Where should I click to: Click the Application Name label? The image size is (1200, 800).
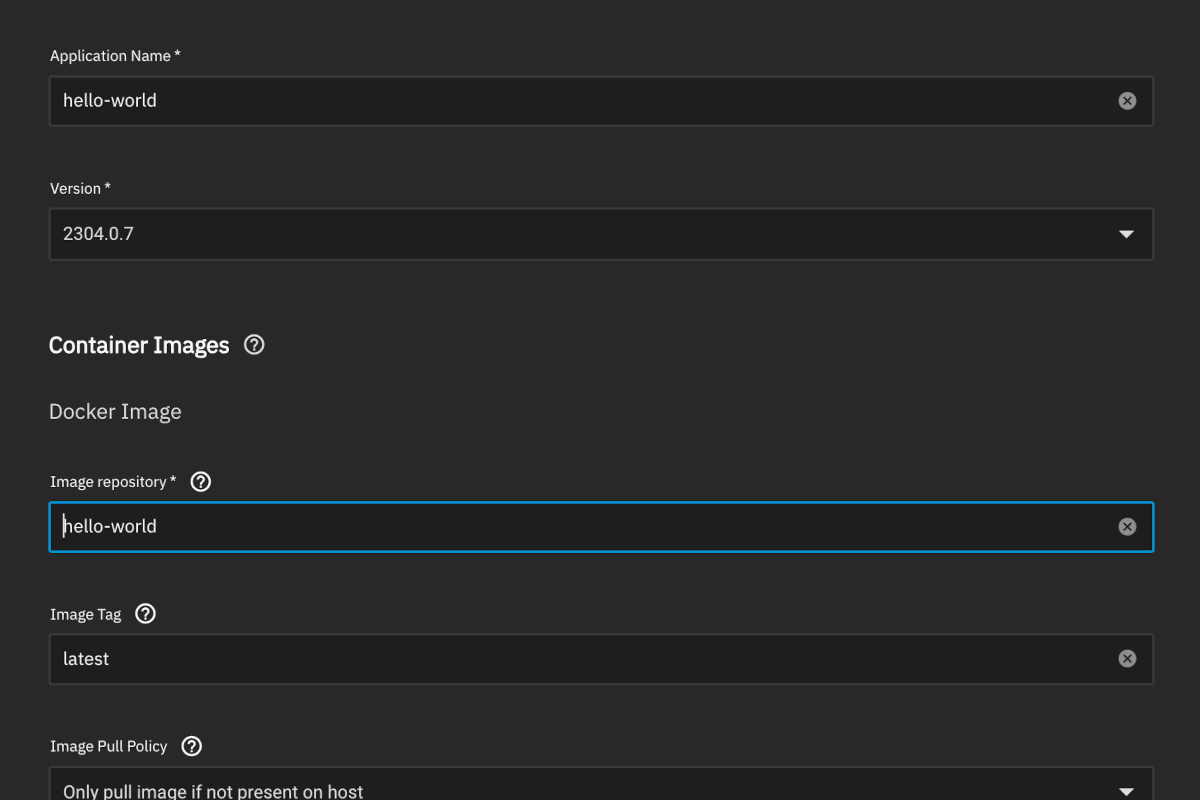pyautogui.click(x=115, y=56)
